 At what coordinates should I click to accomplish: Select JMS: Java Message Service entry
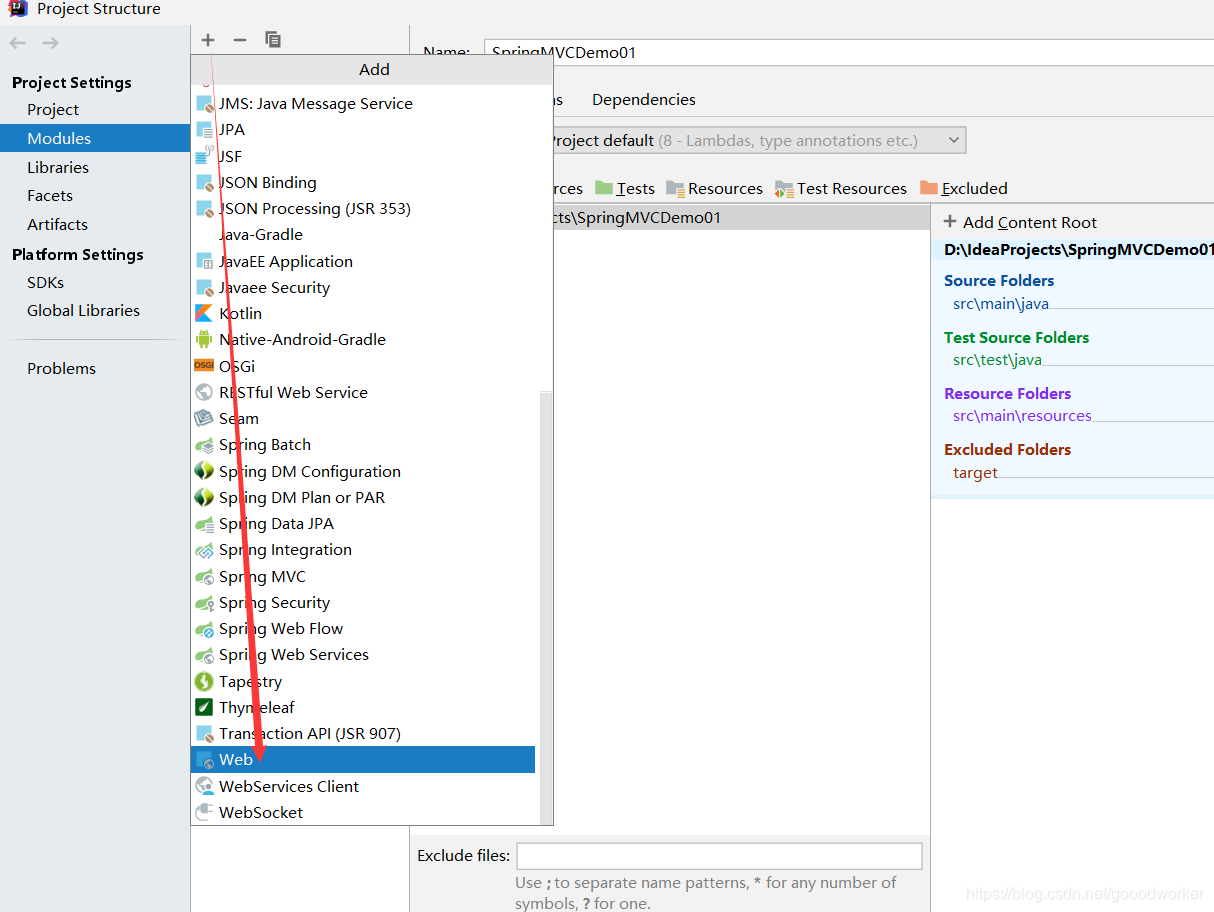[x=365, y=103]
